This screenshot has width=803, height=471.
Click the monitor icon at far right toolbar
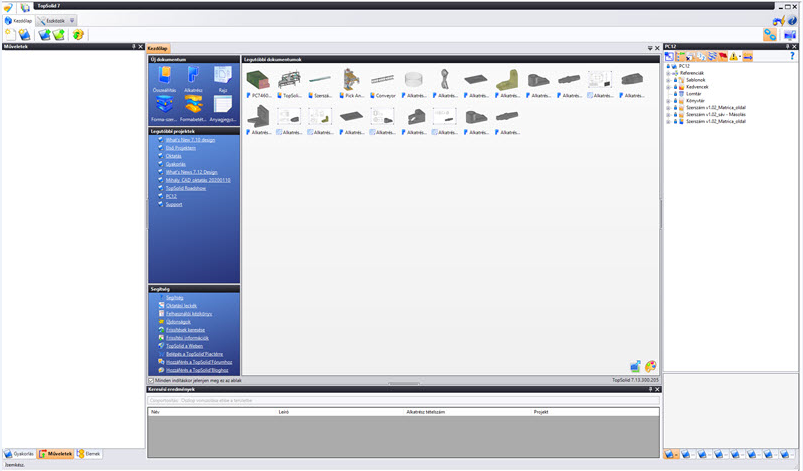pyautogui.click(x=790, y=35)
